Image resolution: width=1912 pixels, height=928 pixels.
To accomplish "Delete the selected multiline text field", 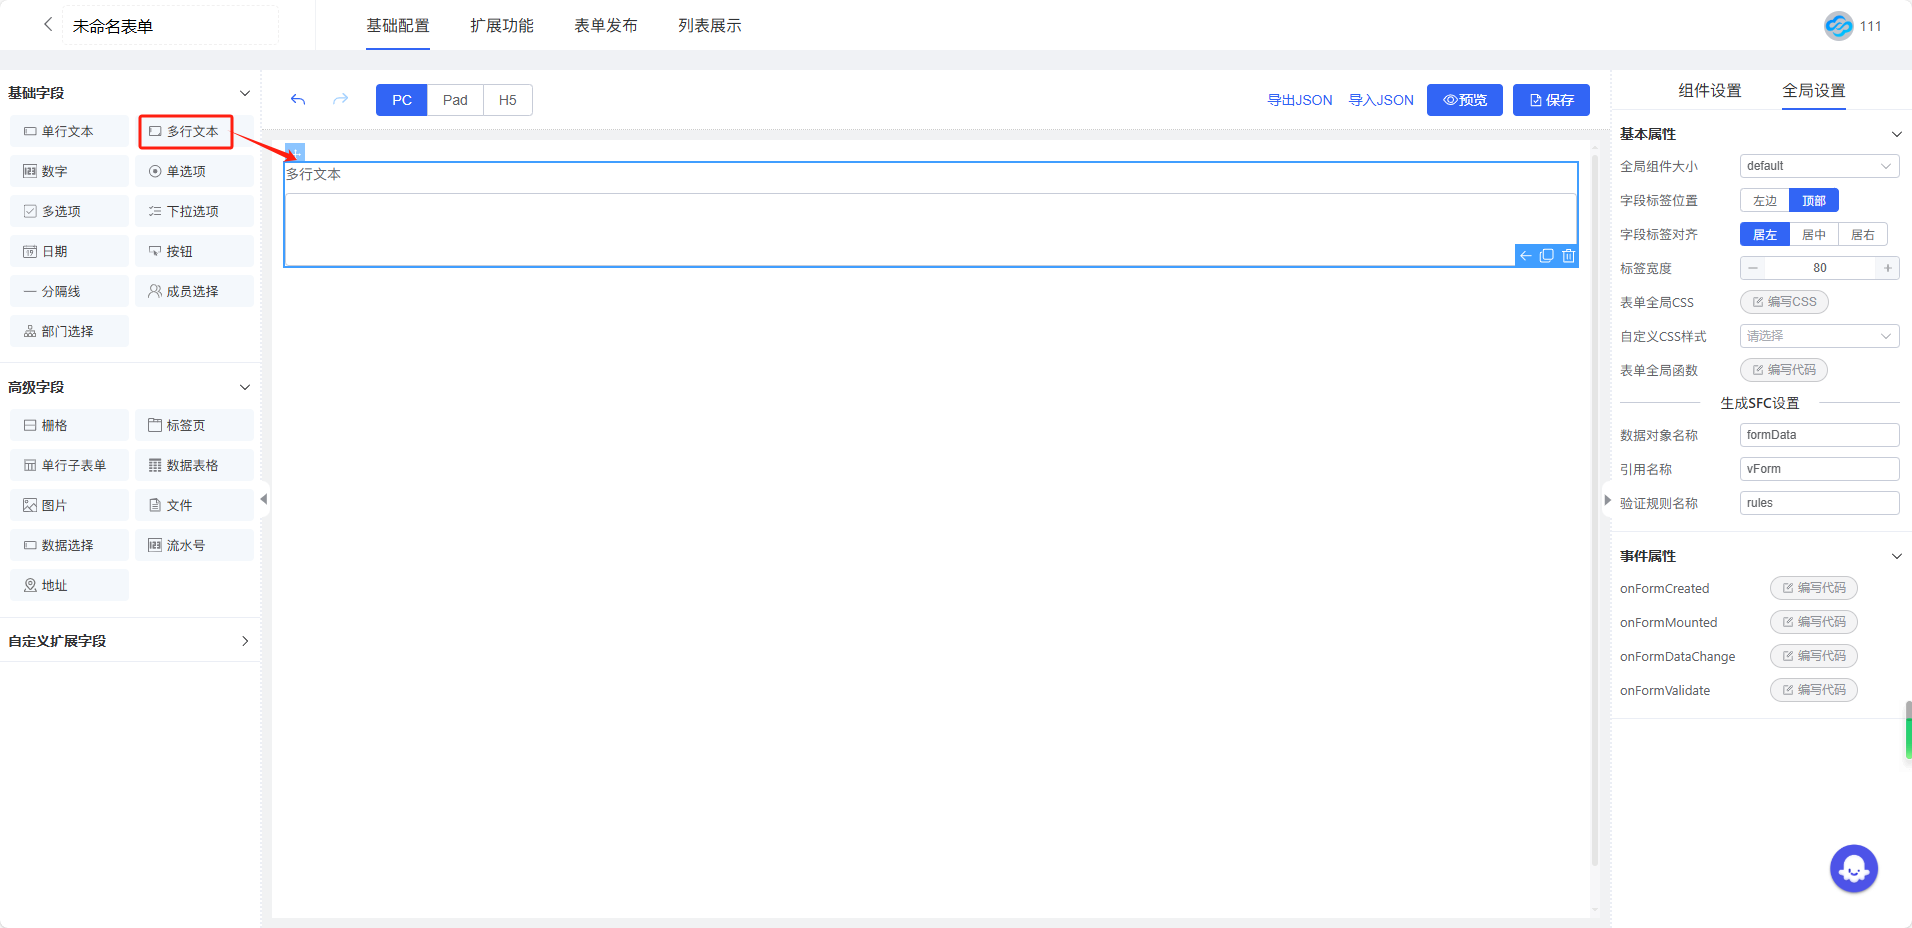I will (1568, 256).
